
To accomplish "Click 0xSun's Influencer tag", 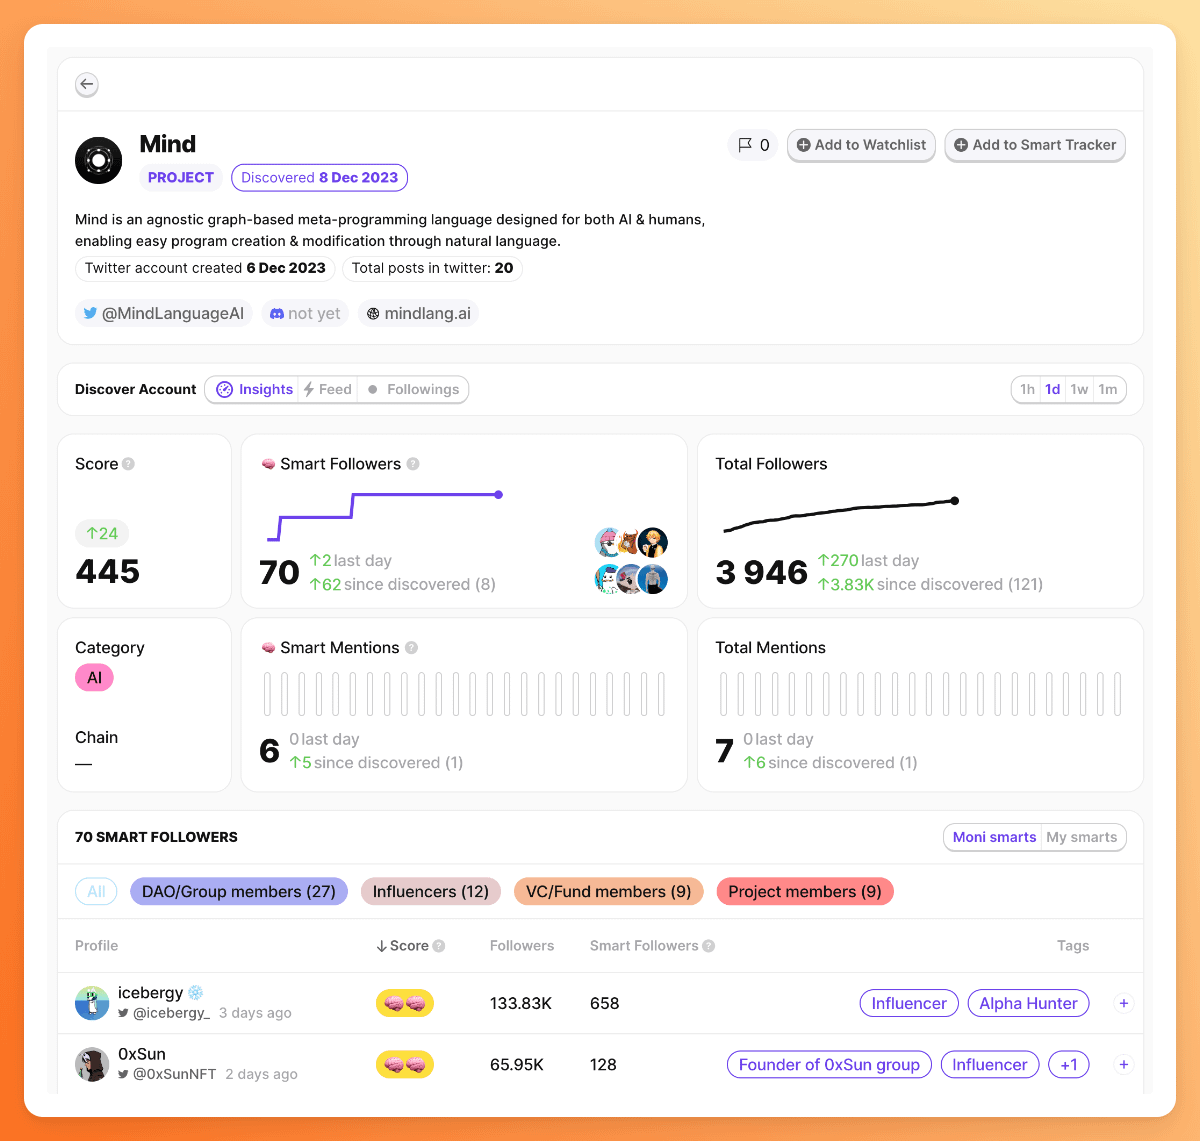I will click(990, 1064).
